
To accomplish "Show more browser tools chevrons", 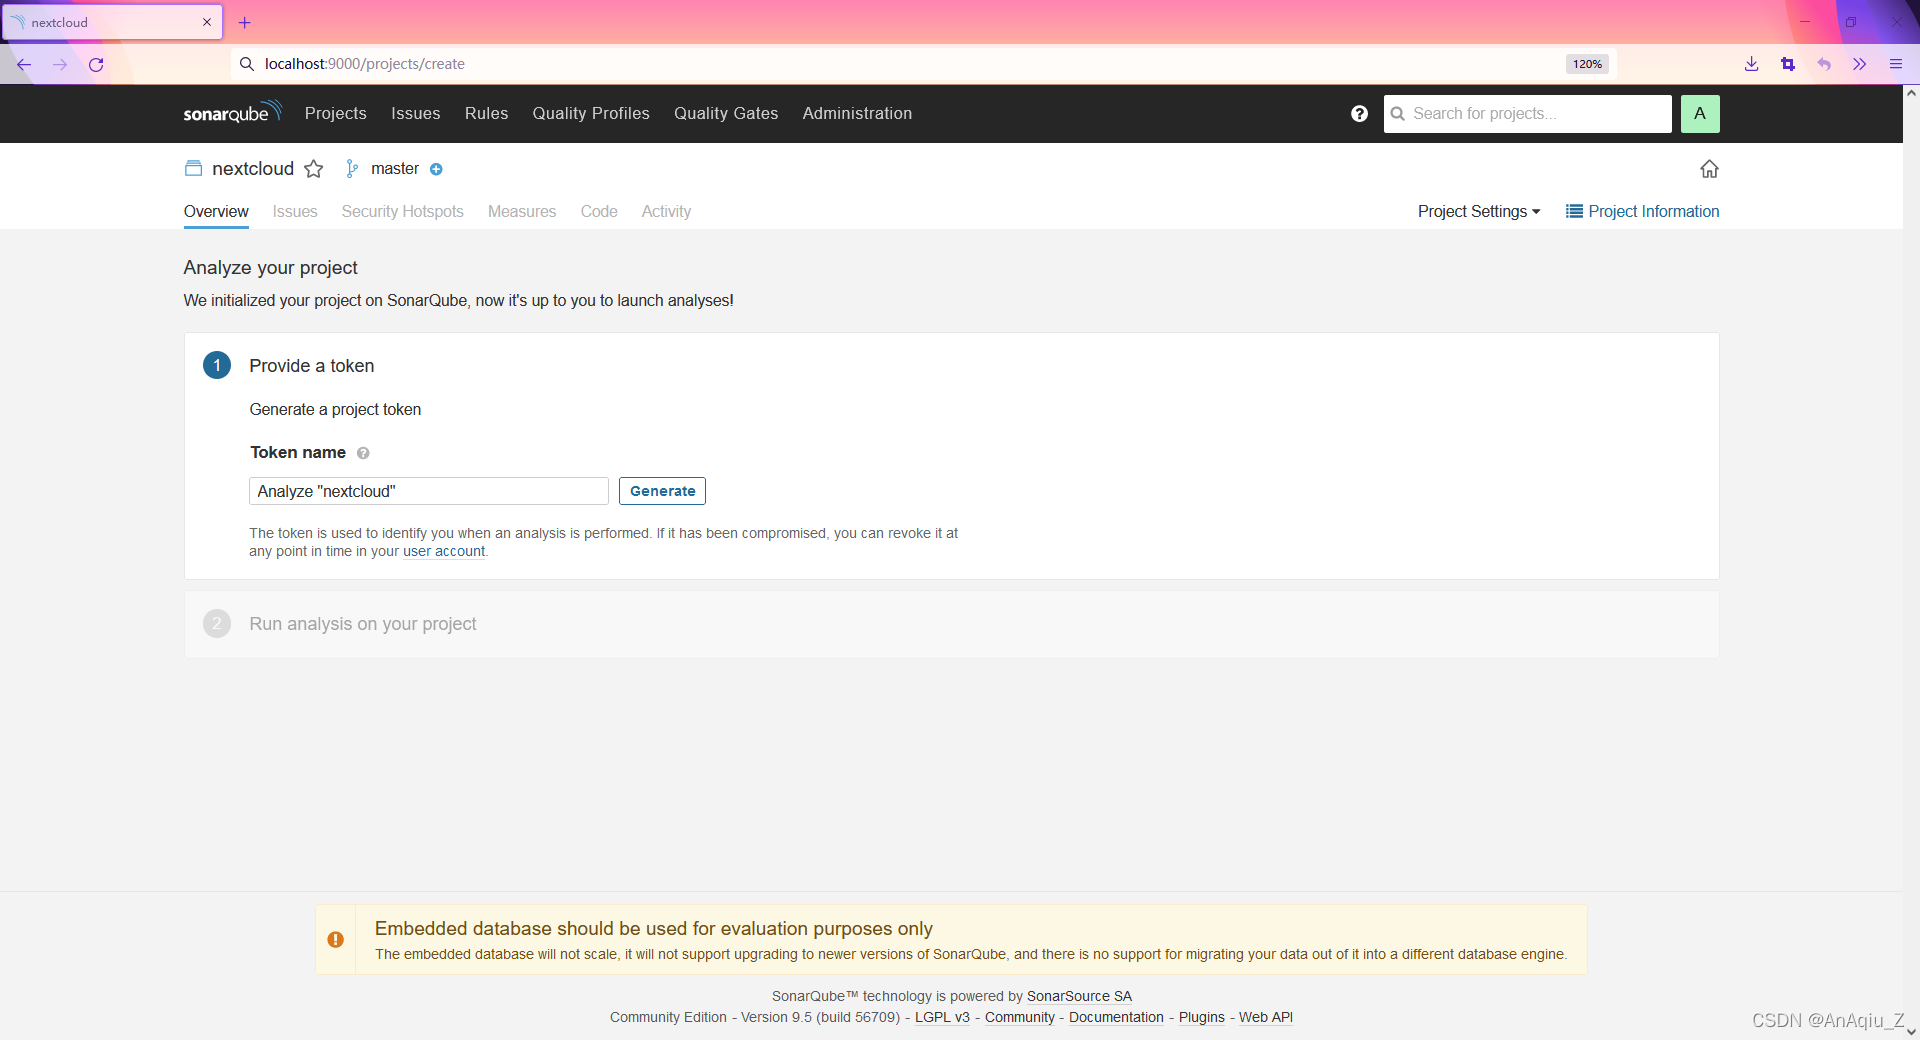I will click(x=1860, y=64).
